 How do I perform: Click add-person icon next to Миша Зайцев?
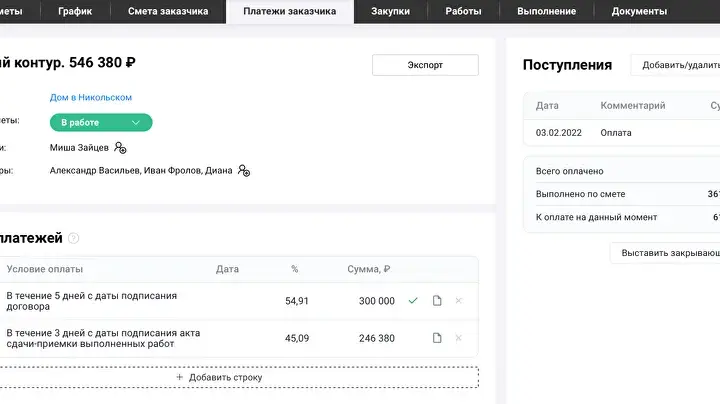[120, 148]
